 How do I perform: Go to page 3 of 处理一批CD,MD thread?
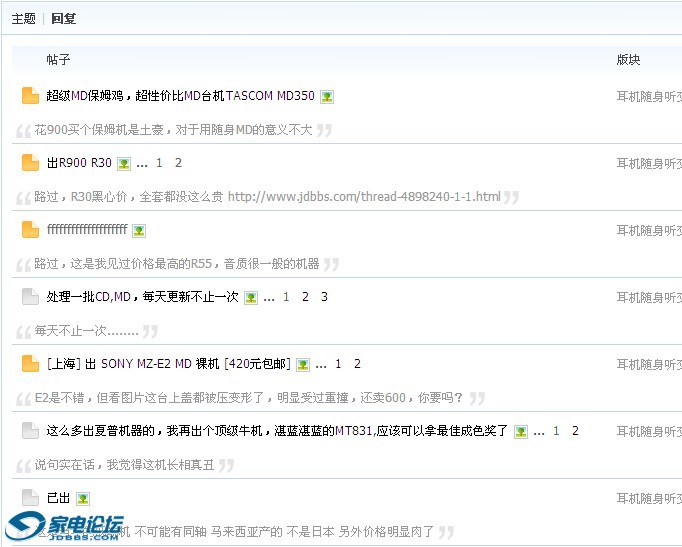coord(324,297)
